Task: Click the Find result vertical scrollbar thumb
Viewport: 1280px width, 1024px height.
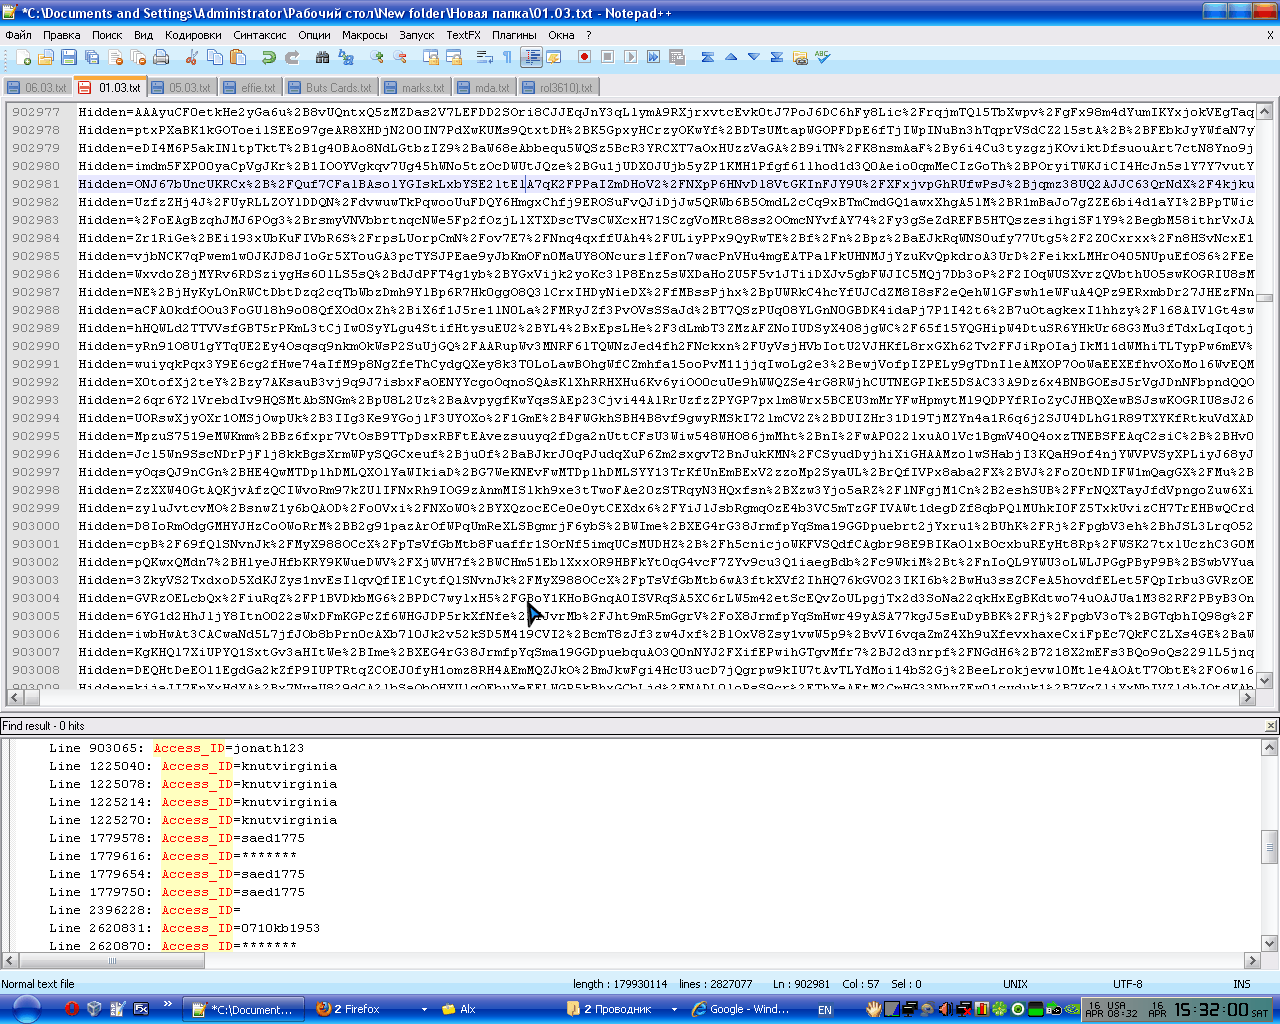Action: tap(1270, 846)
